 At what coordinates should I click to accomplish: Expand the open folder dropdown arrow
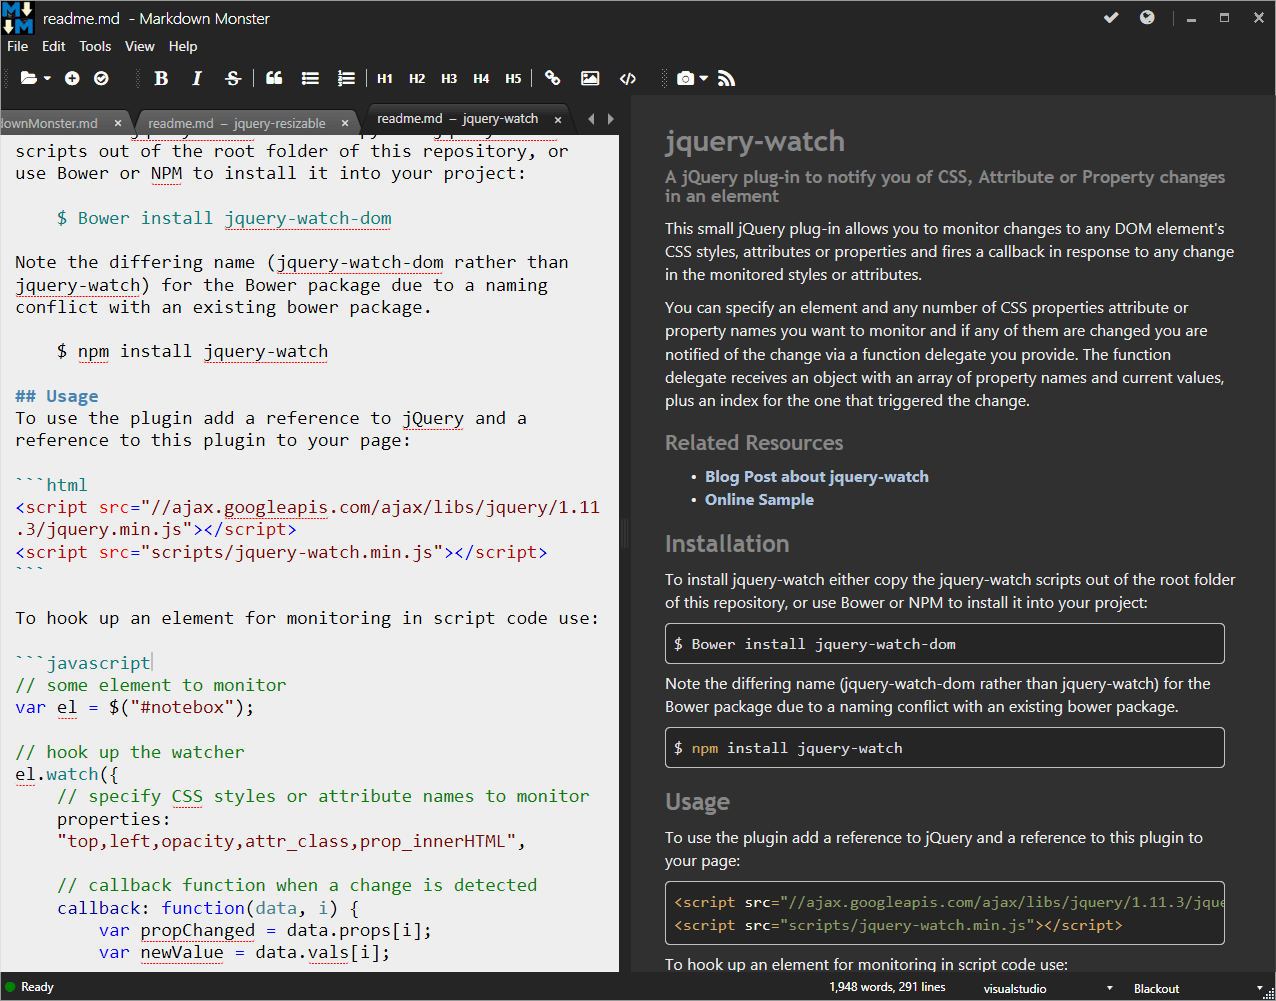(47, 79)
